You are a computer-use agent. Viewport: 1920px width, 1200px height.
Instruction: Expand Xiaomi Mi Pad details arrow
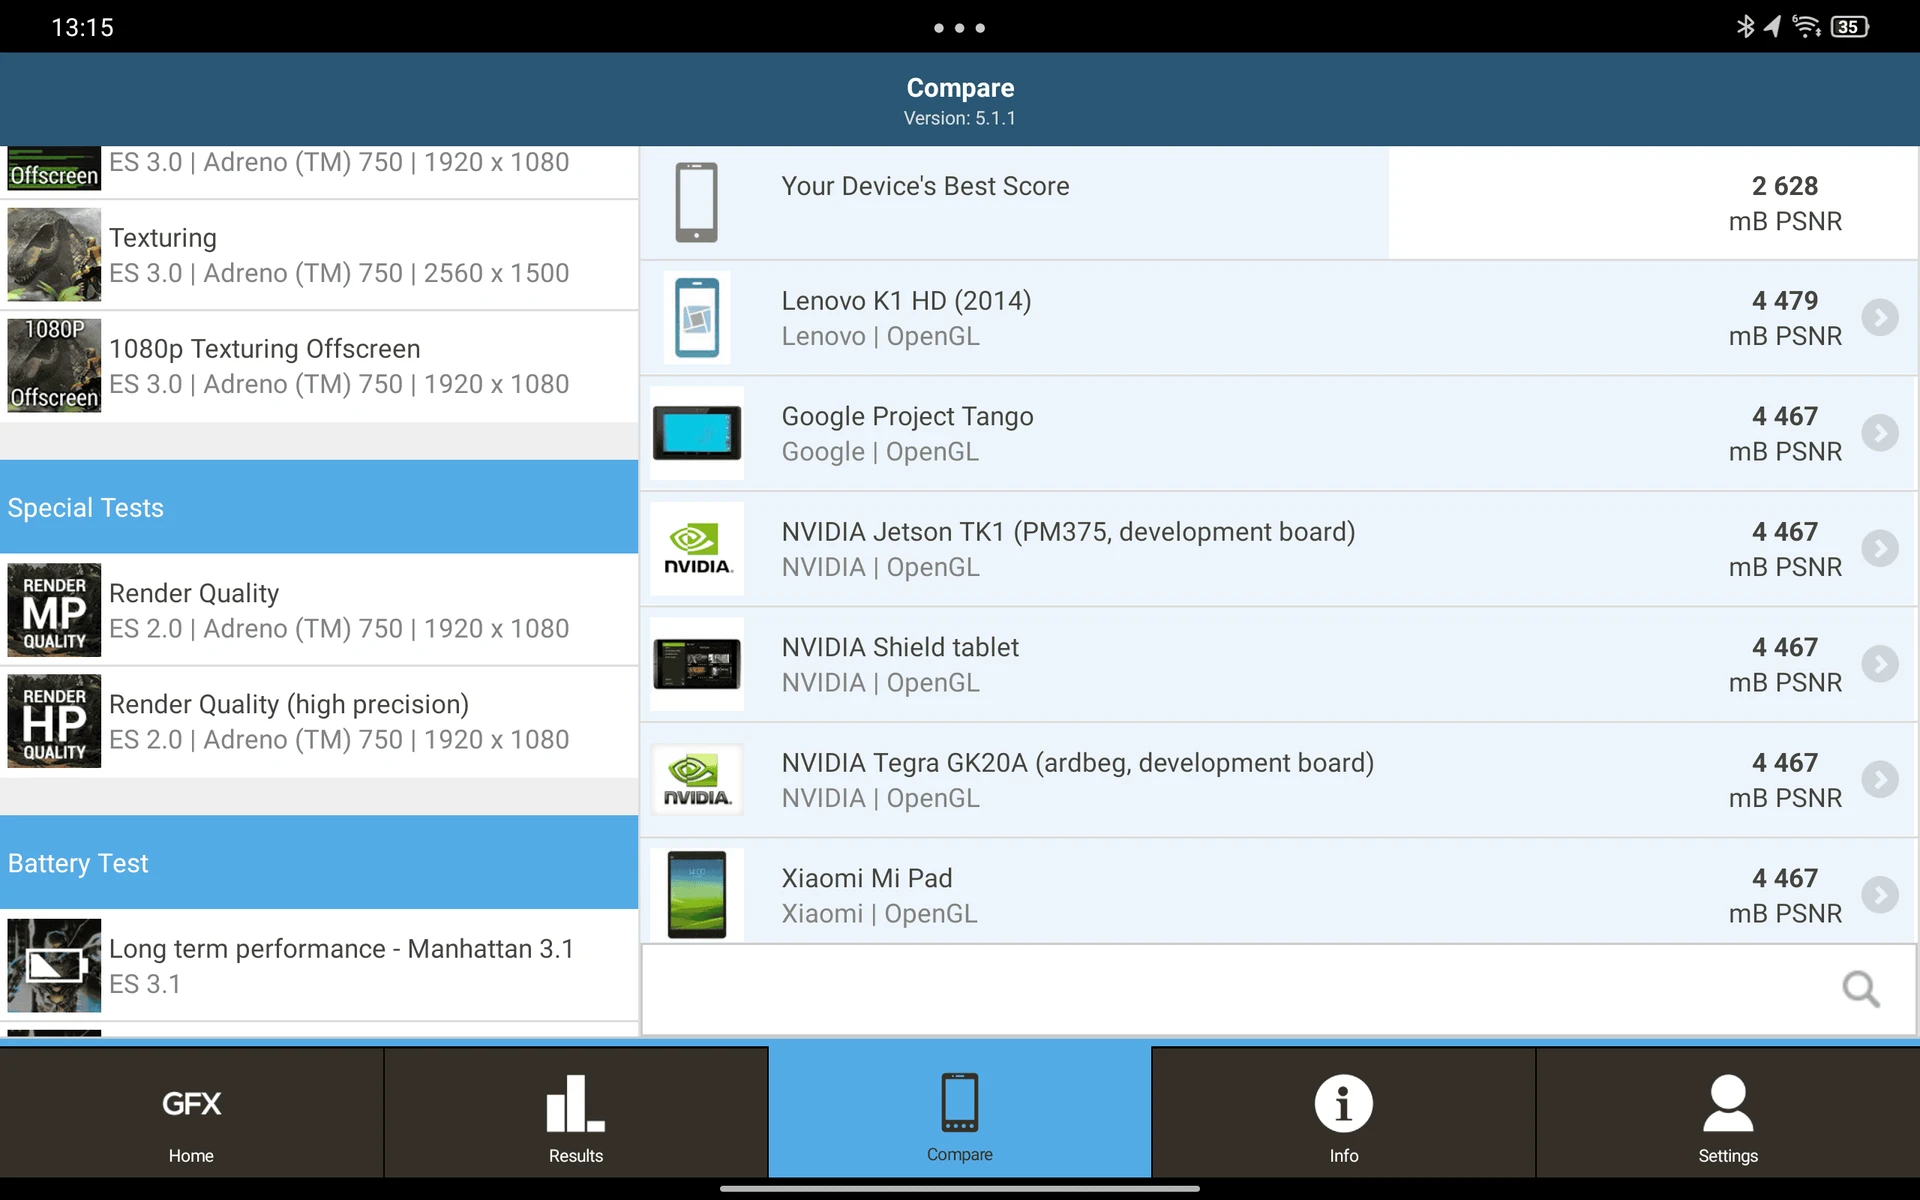pos(1880,895)
